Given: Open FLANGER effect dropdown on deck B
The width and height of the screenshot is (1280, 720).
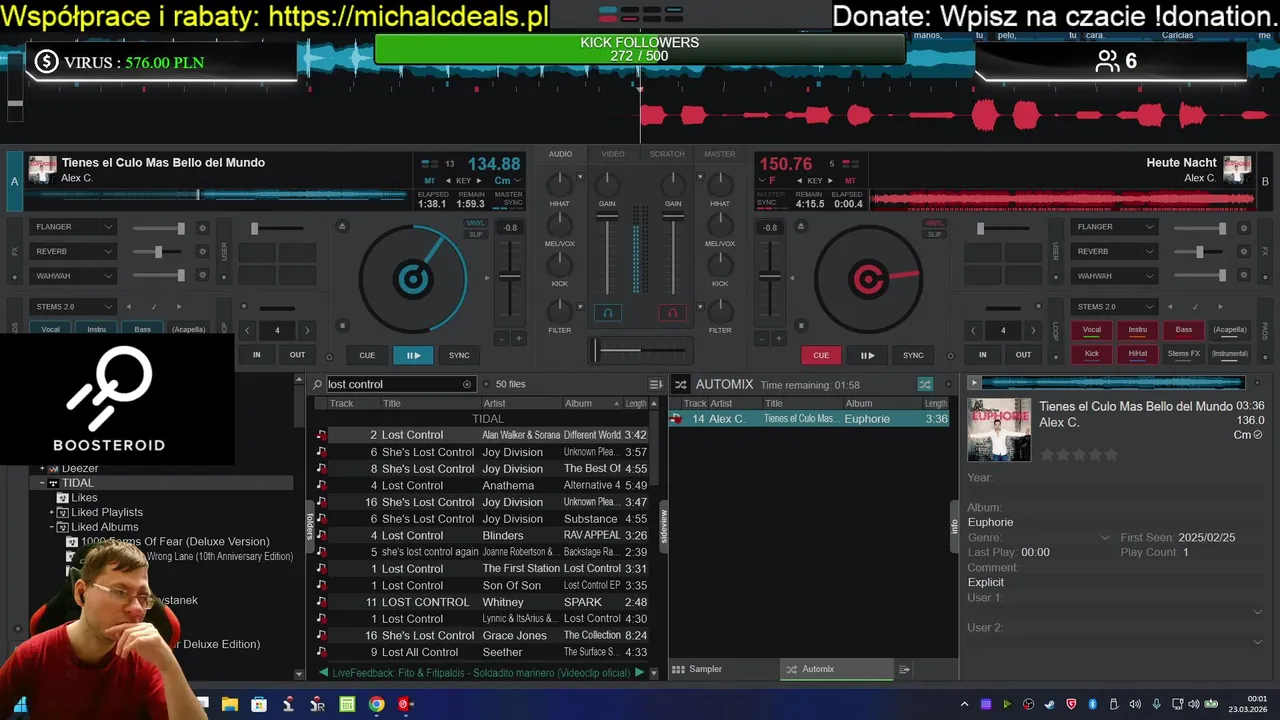Looking at the screenshot, I should click(x=1114, y=227).
